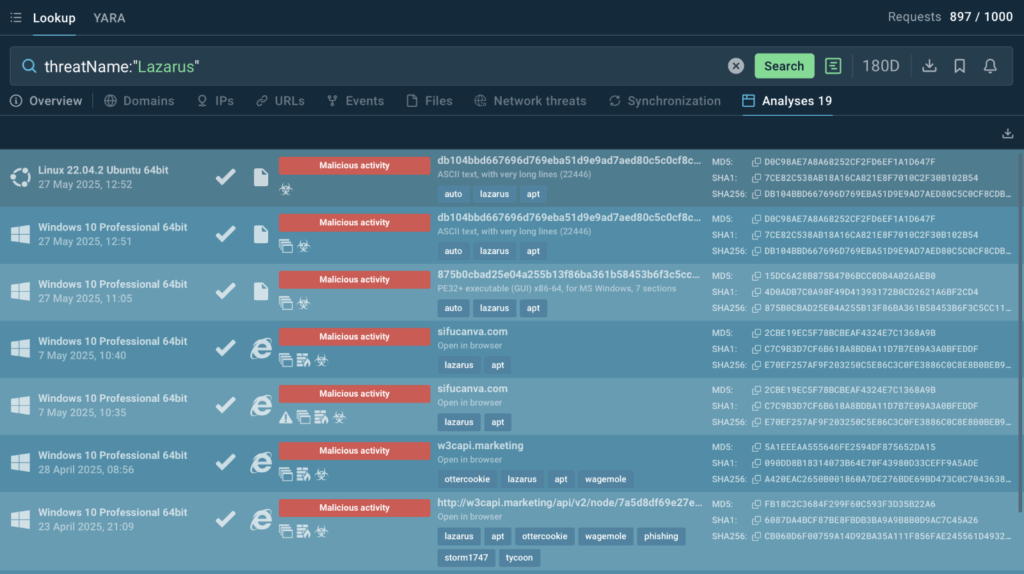Download search results from search bar

(929, 66)
